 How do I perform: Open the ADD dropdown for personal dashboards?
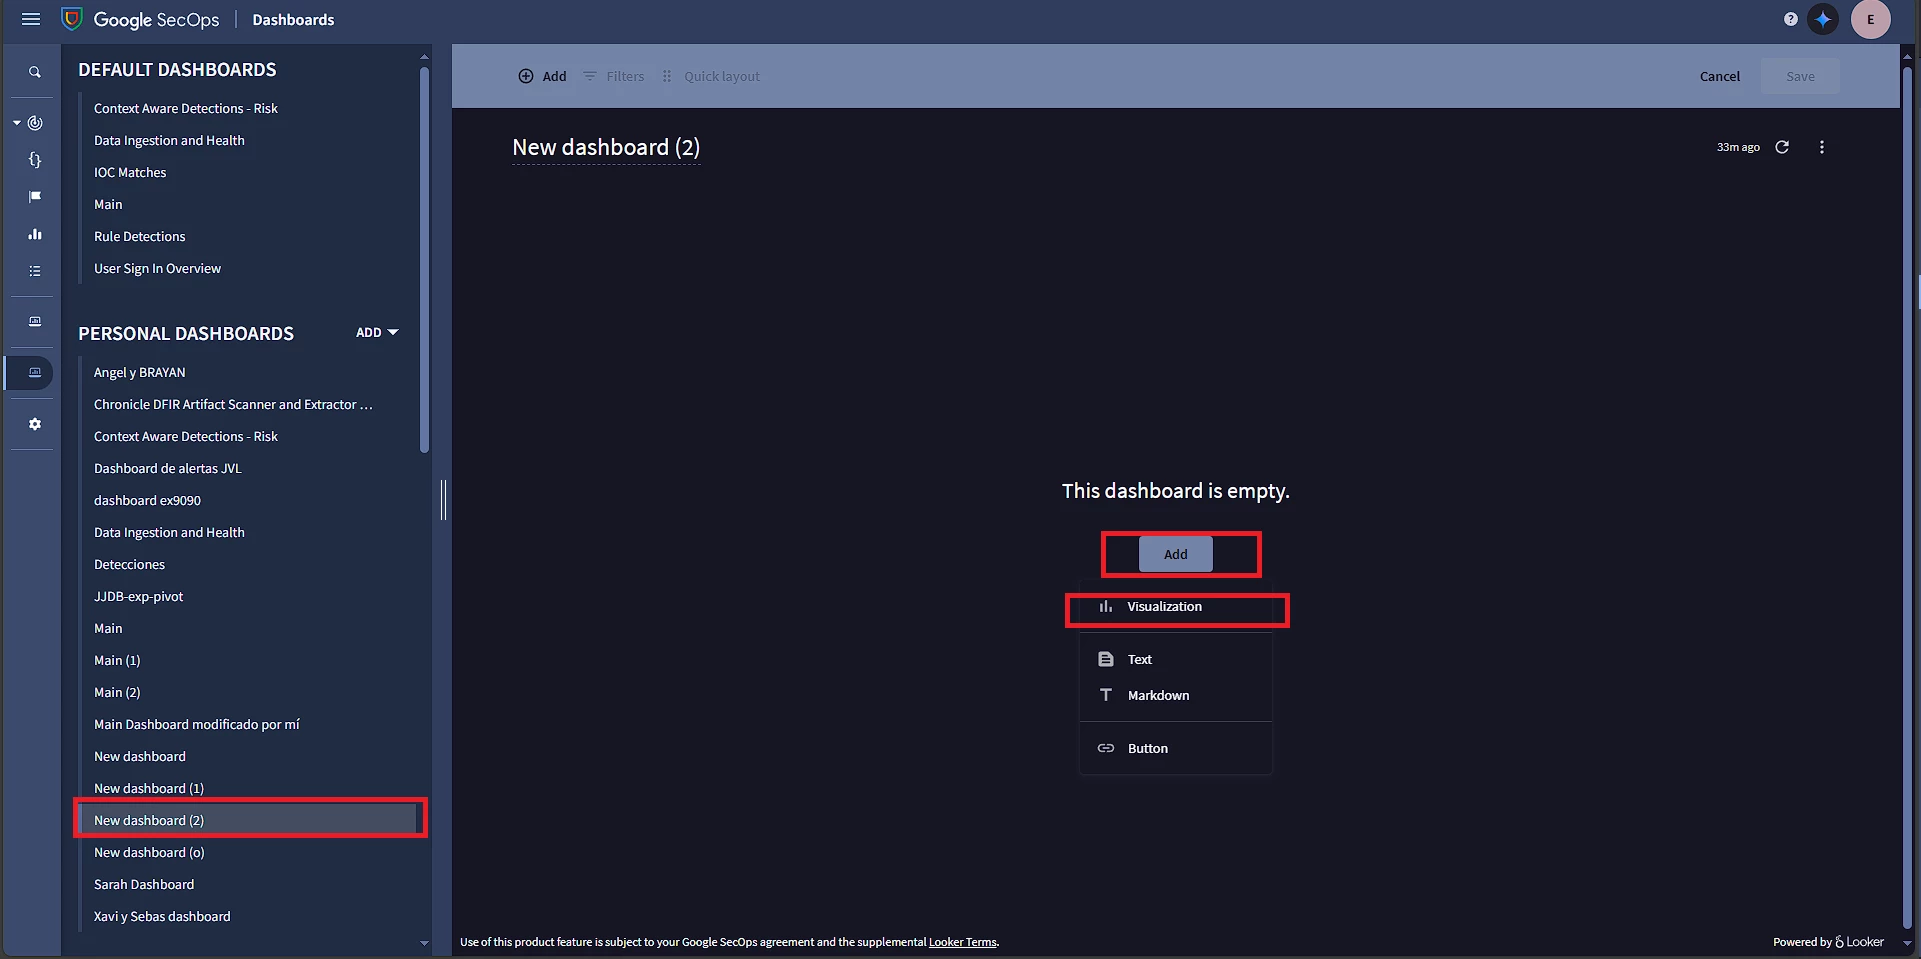[377, 332]
